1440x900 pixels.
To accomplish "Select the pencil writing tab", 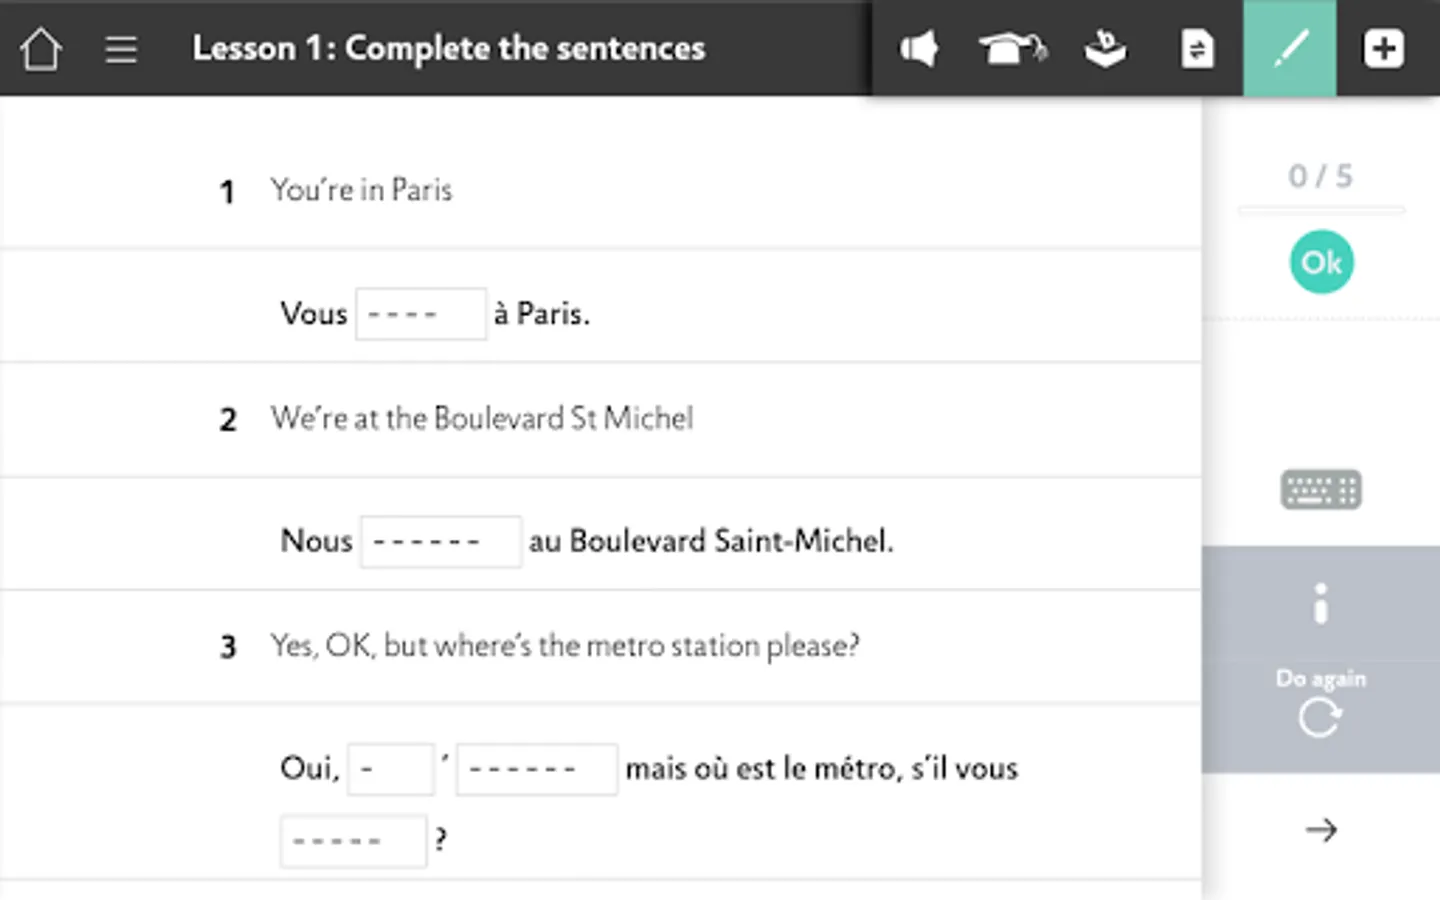I will tap(1290, 49).
